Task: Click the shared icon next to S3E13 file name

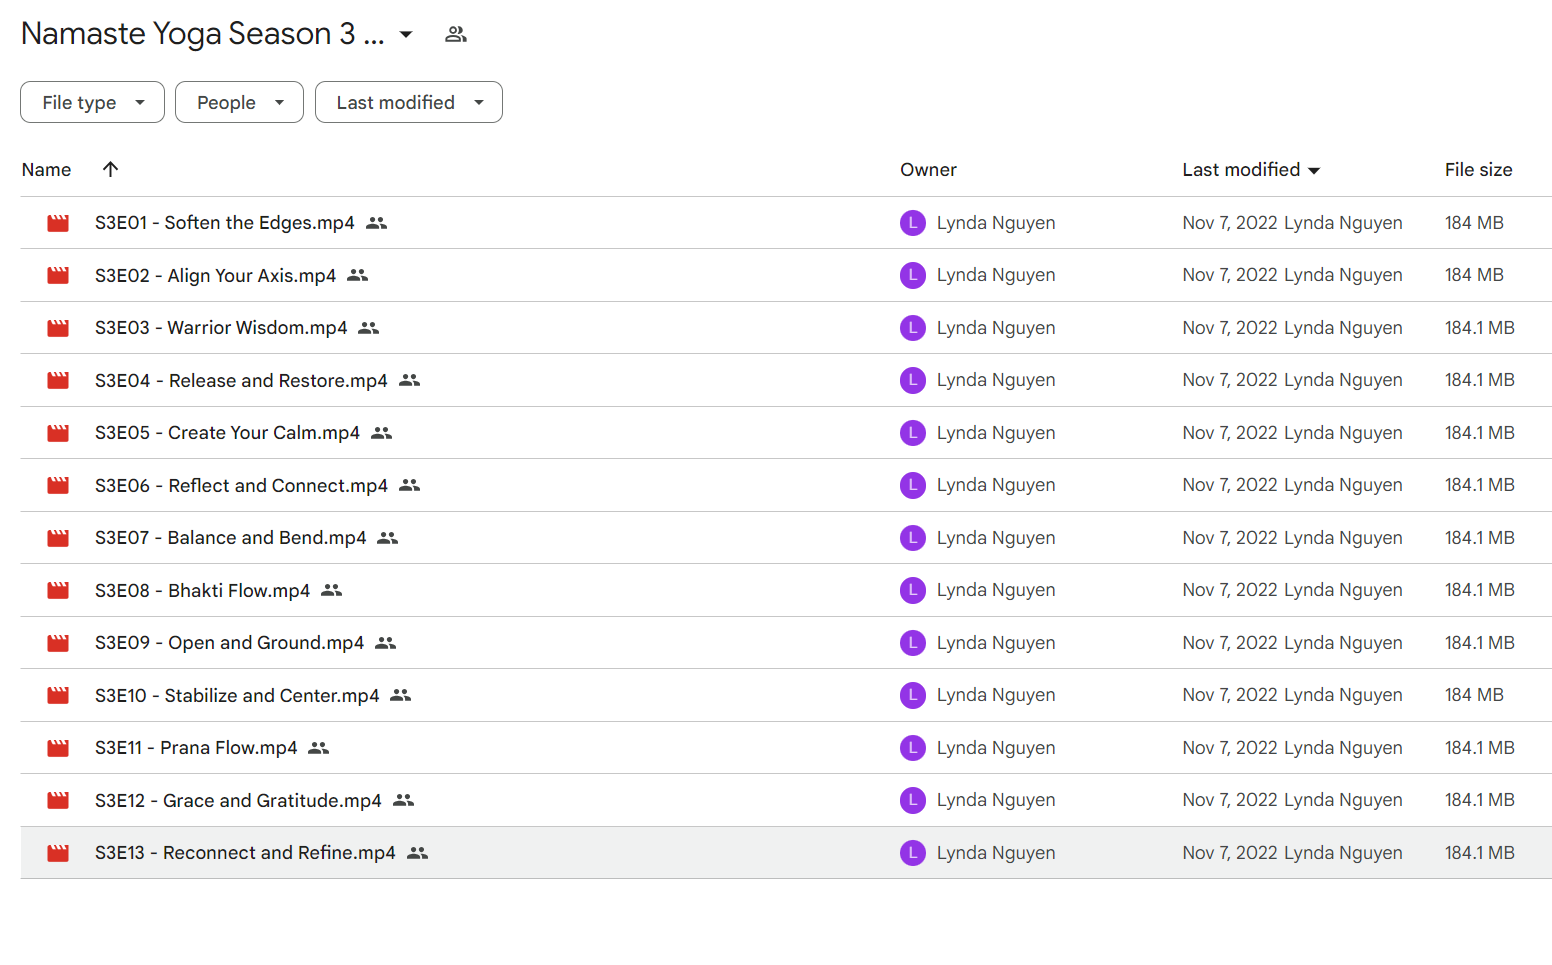Action: (x=418, y=853)
